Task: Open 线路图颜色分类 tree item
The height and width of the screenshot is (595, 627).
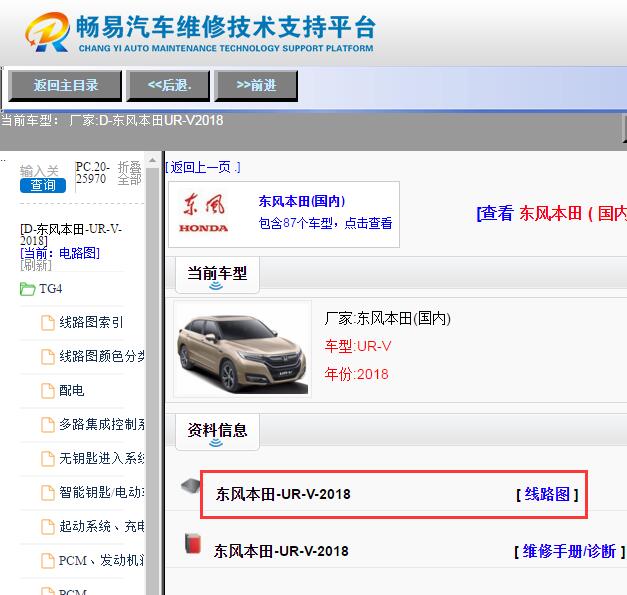Action: point(102,356)
